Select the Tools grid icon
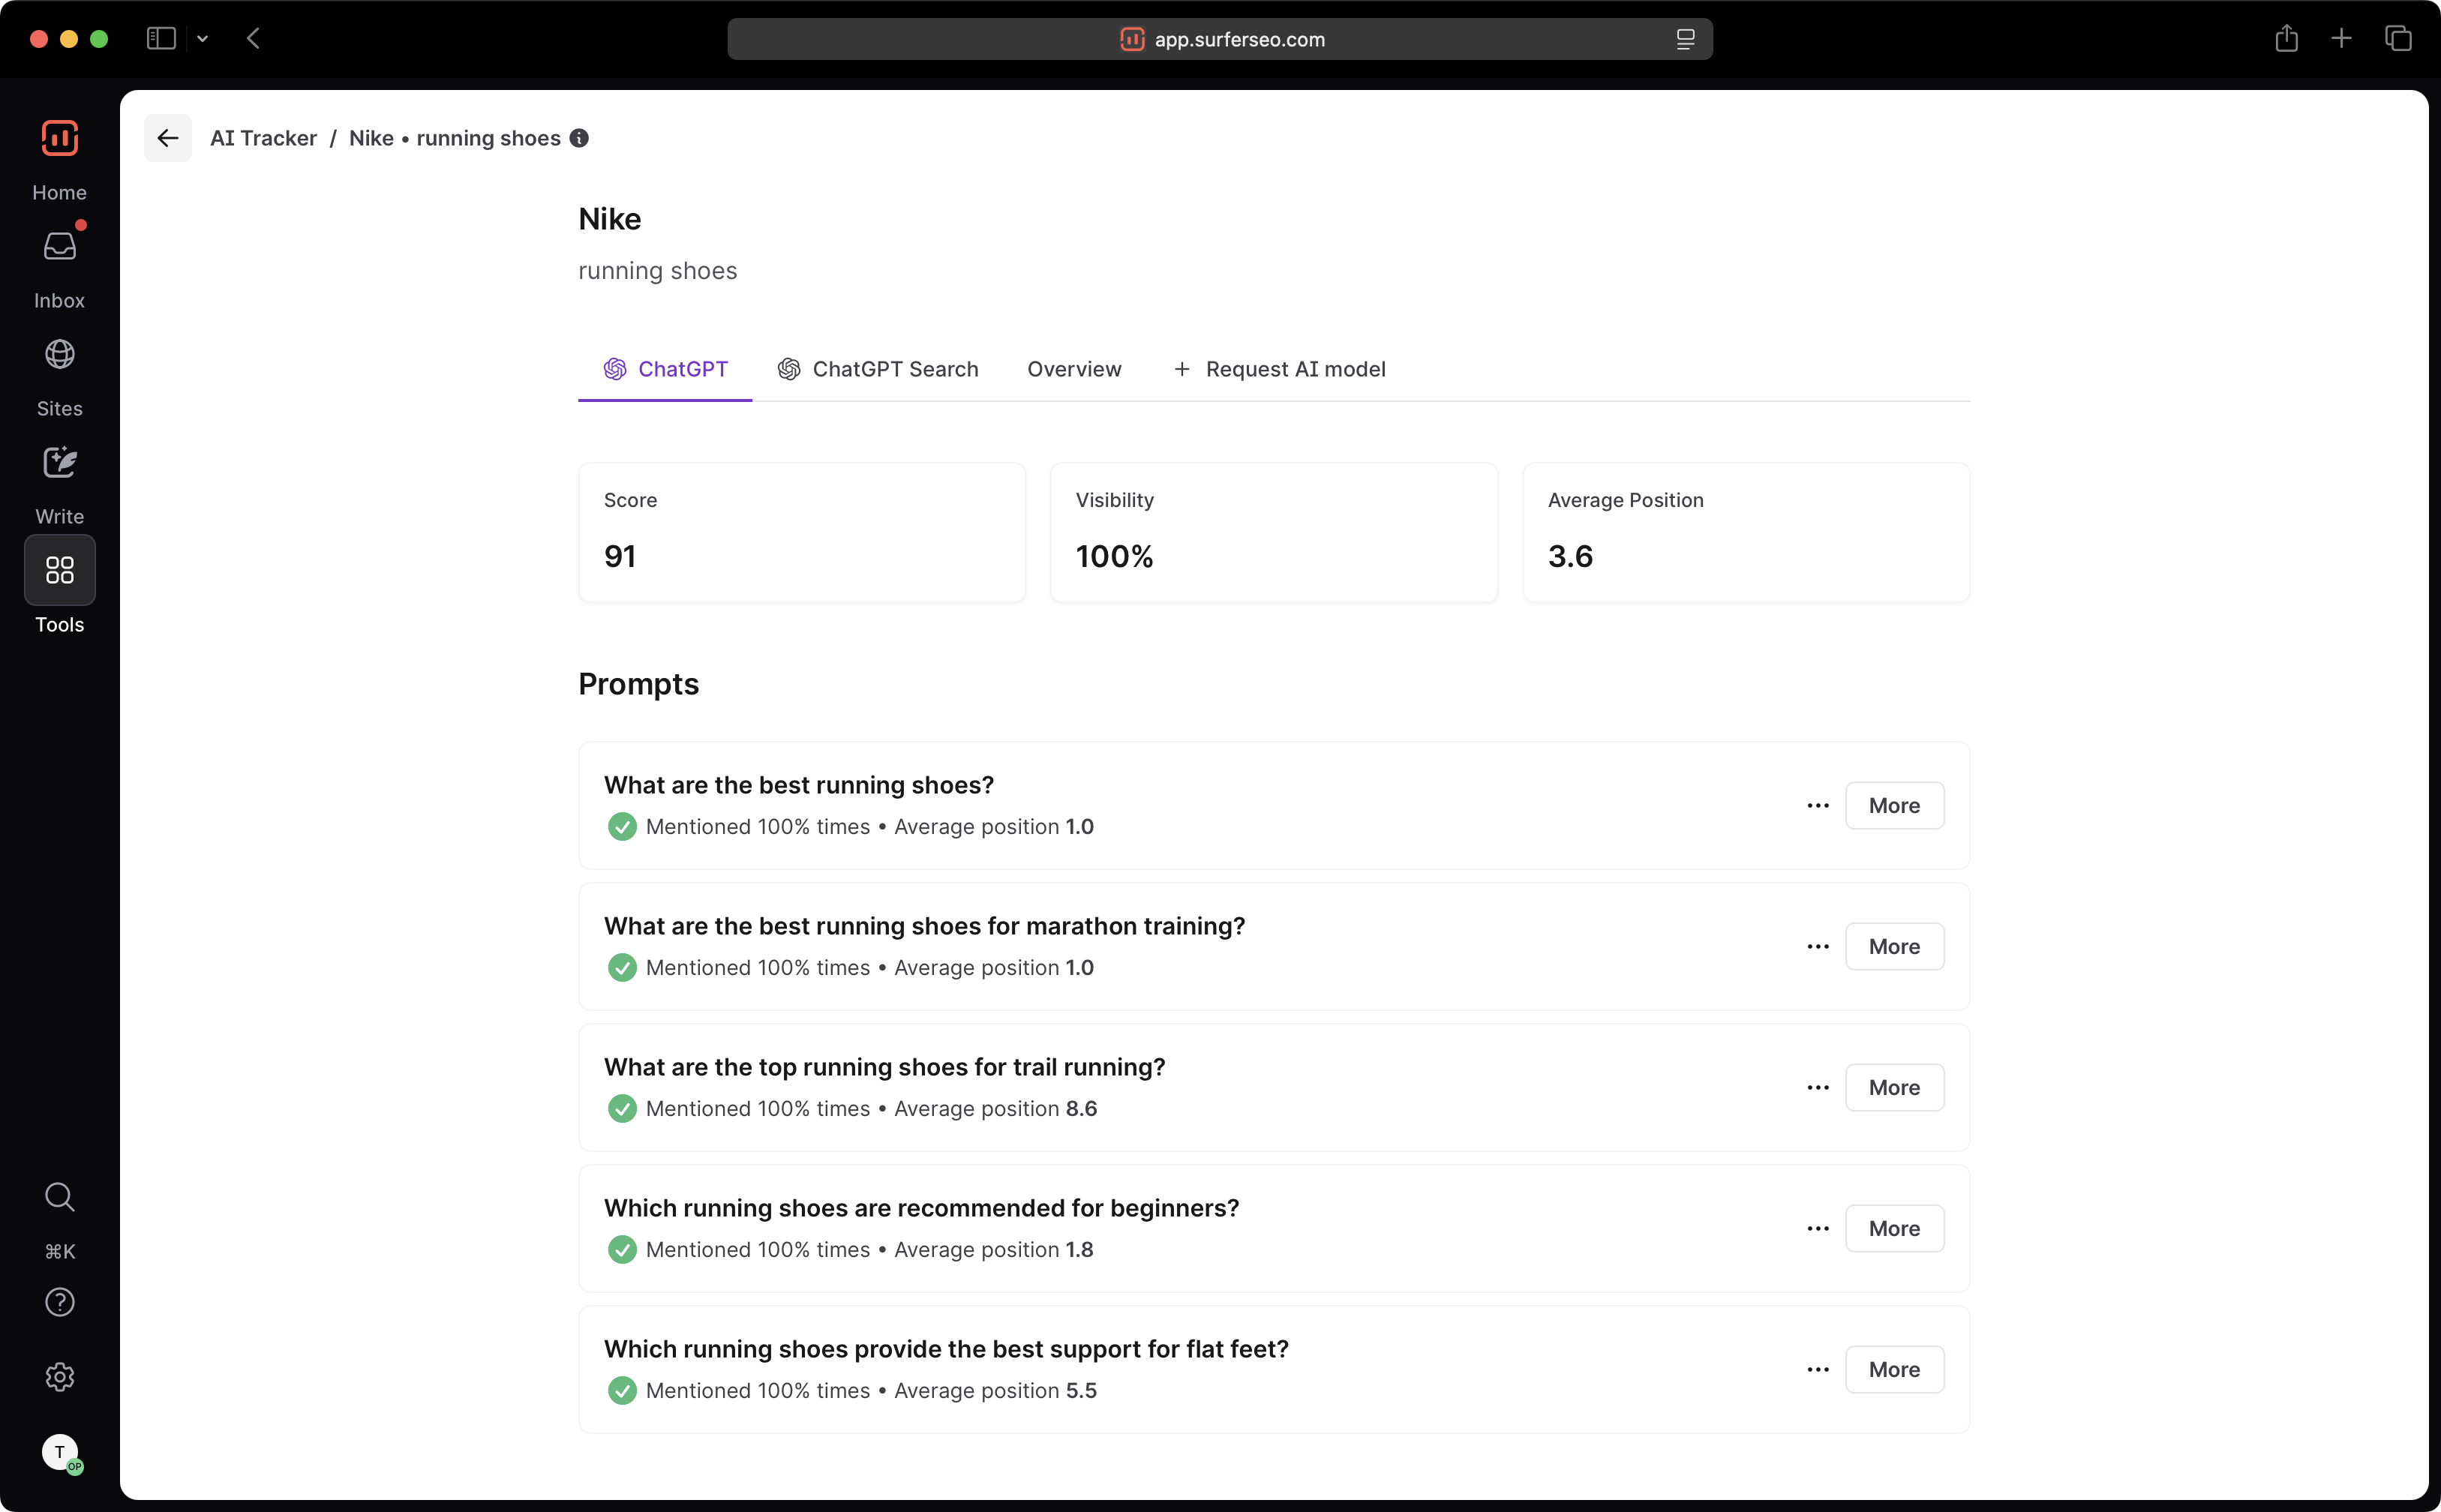The image size is (2441, 1512). pos(59,570)
